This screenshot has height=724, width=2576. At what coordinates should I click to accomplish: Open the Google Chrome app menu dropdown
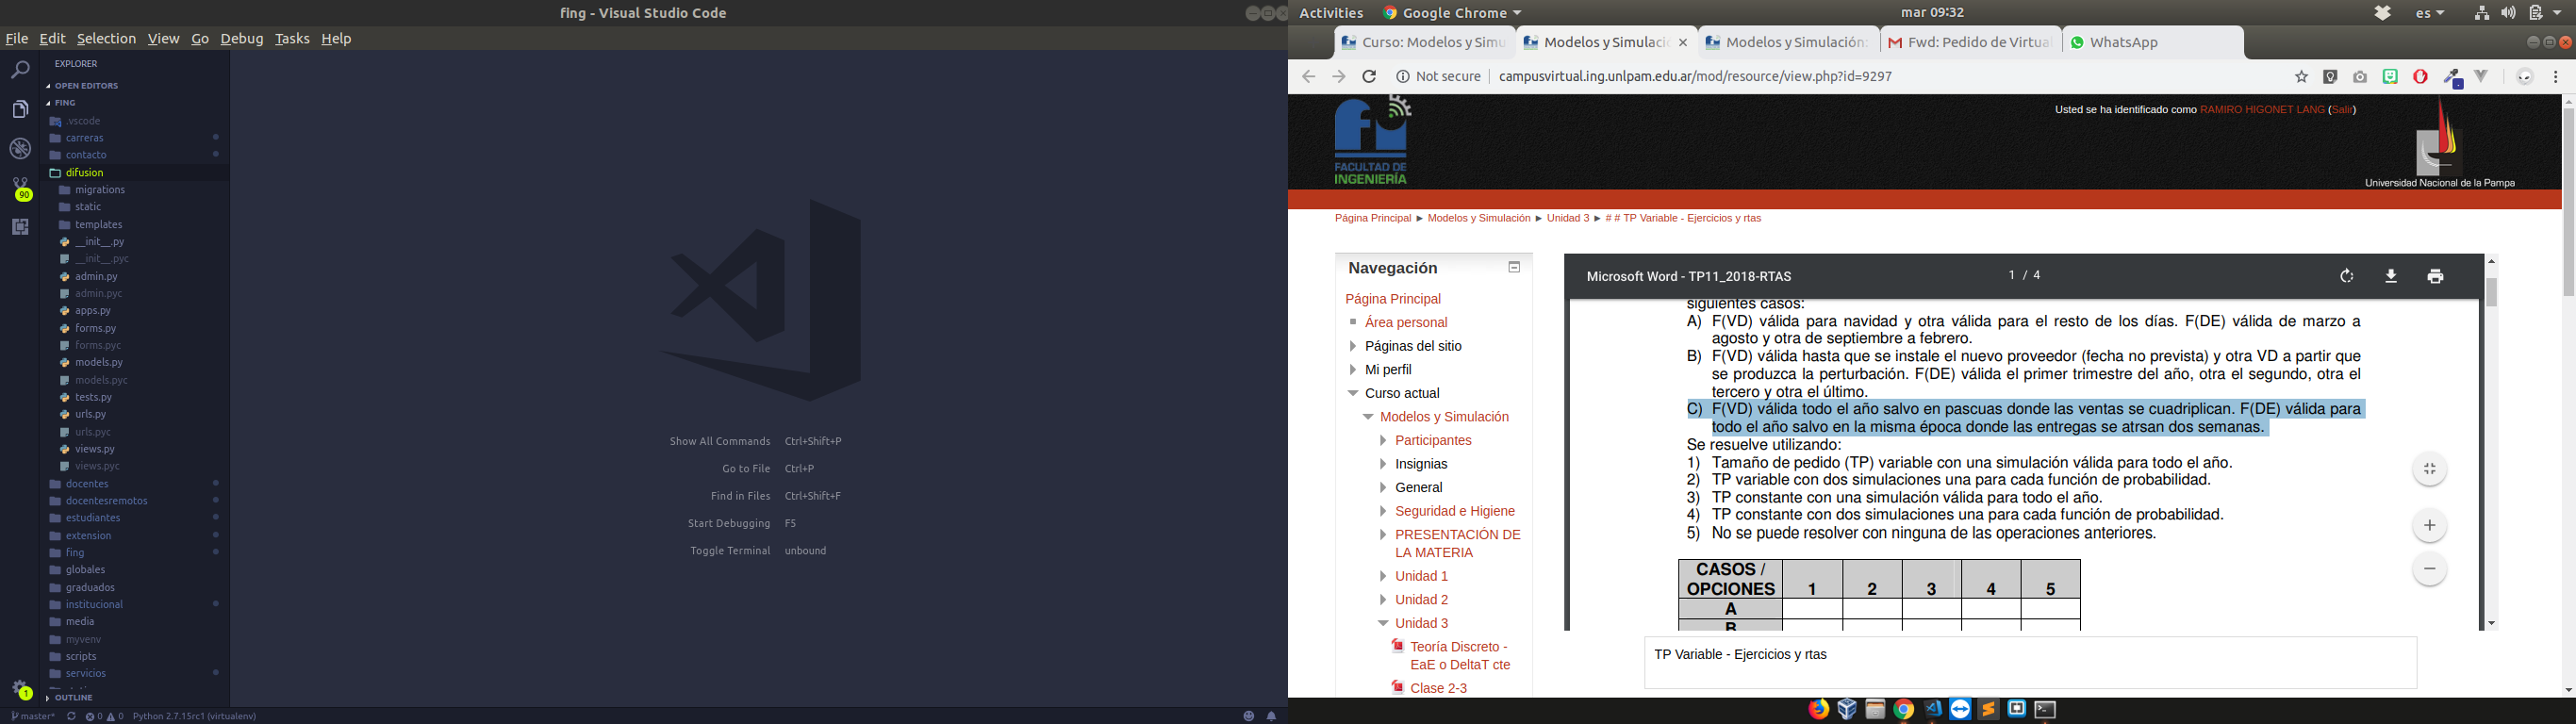tap(1452, 13)
